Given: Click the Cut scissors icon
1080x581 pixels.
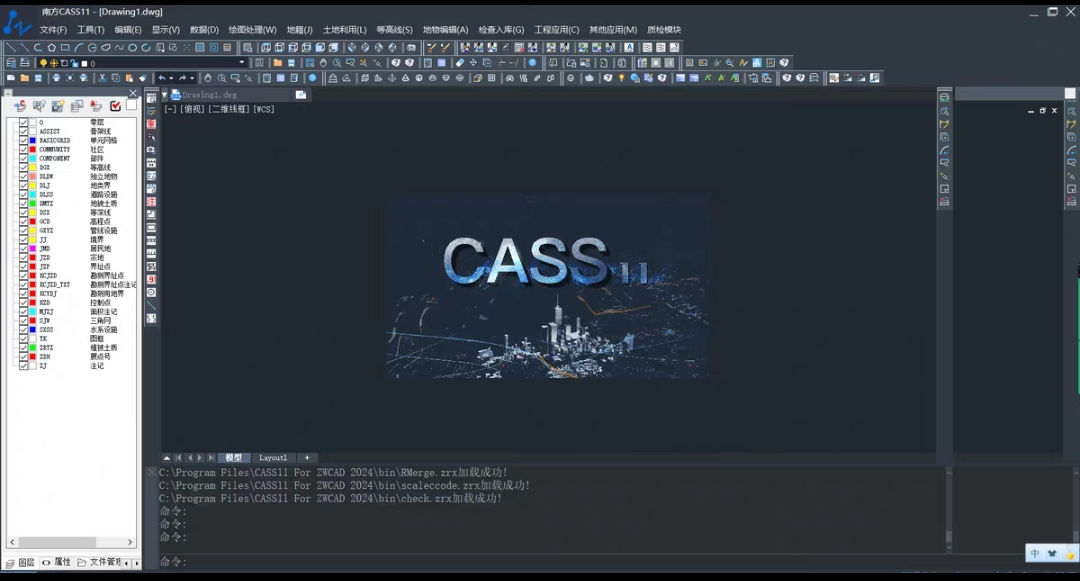Looking at the screenshot, I should click(102, 78).
